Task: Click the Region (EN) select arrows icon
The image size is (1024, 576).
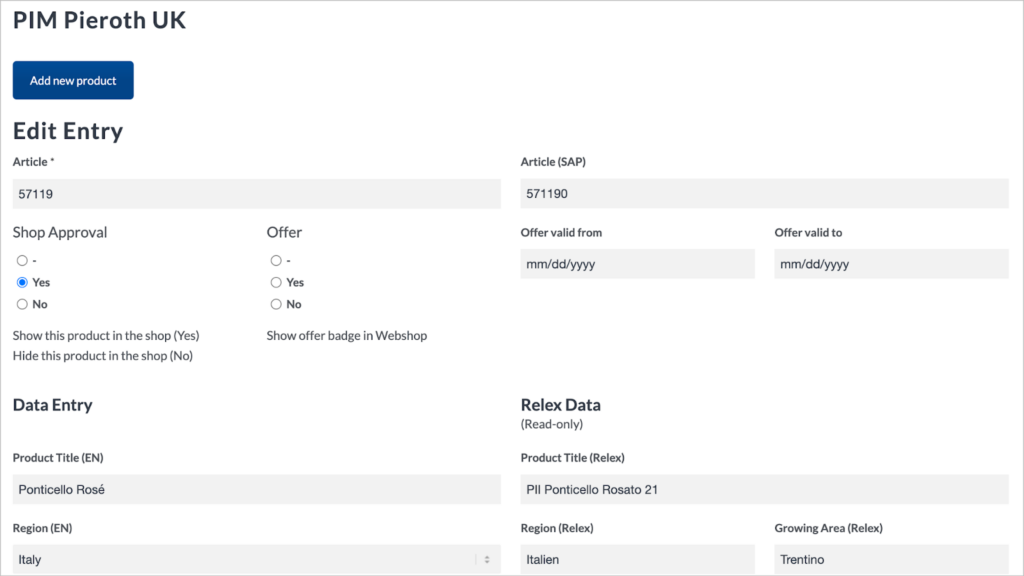Action: point(487,560)
